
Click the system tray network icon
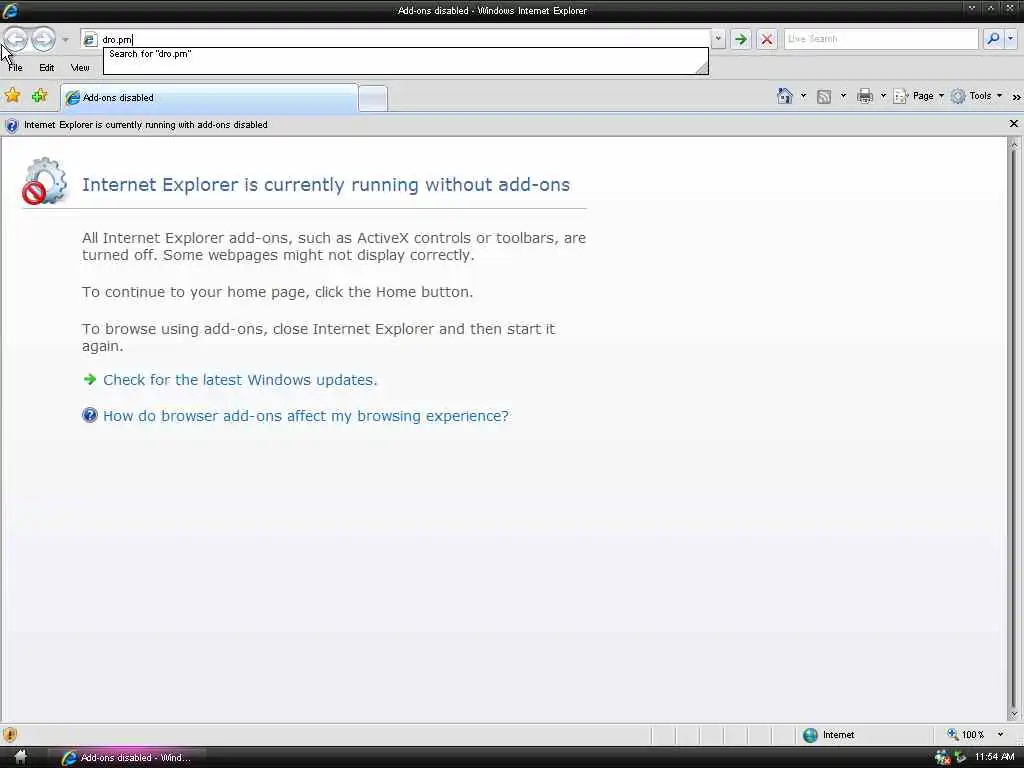pyautogui.click(x=942, y=758)
